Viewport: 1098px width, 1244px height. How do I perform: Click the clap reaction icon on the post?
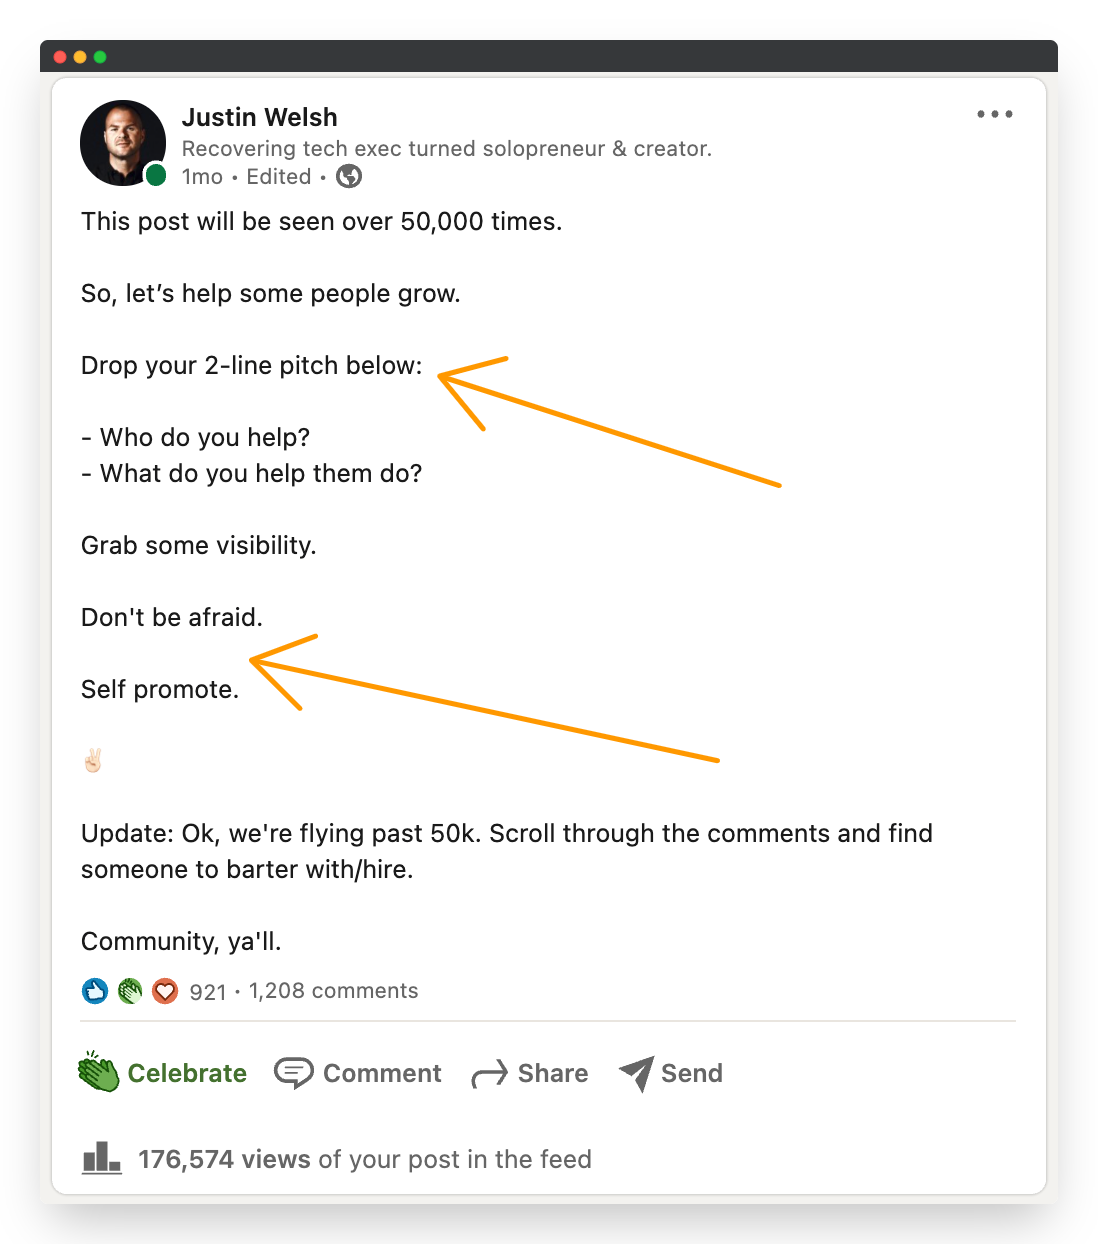pos(129,991)
